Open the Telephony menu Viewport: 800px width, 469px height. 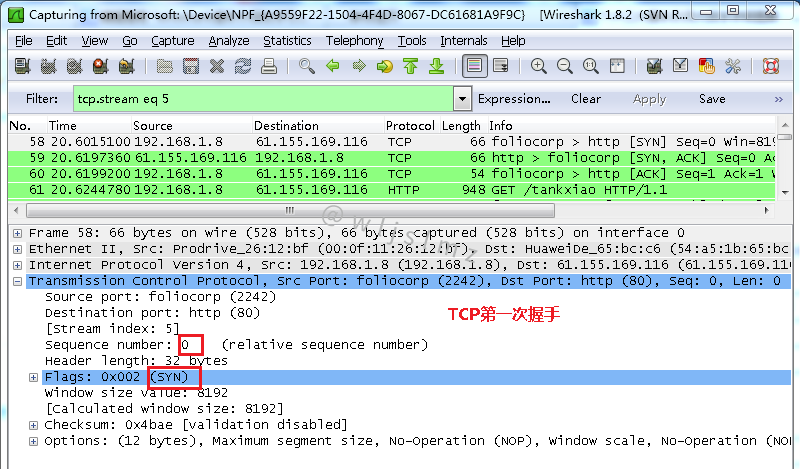[354, 41]
